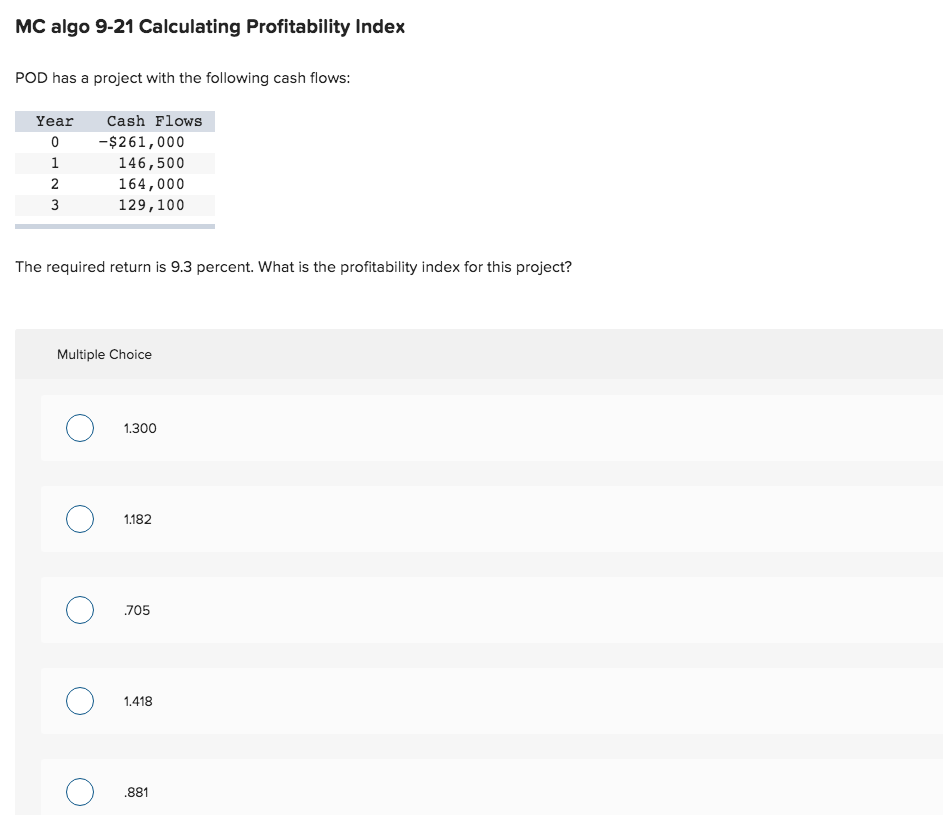Click the Multiple Choice section header
Image resolution: width=943 pixels, height=815 pixels.
104,354
